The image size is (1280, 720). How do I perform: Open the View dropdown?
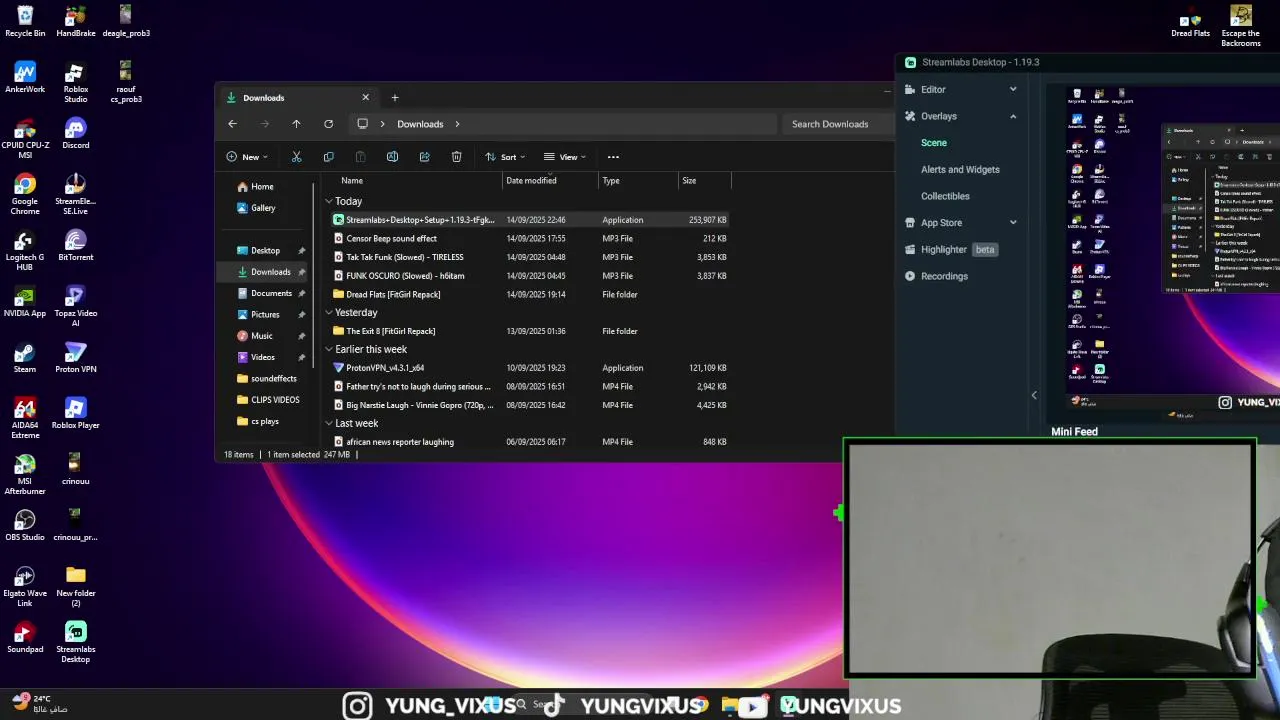tap(565, 157)
